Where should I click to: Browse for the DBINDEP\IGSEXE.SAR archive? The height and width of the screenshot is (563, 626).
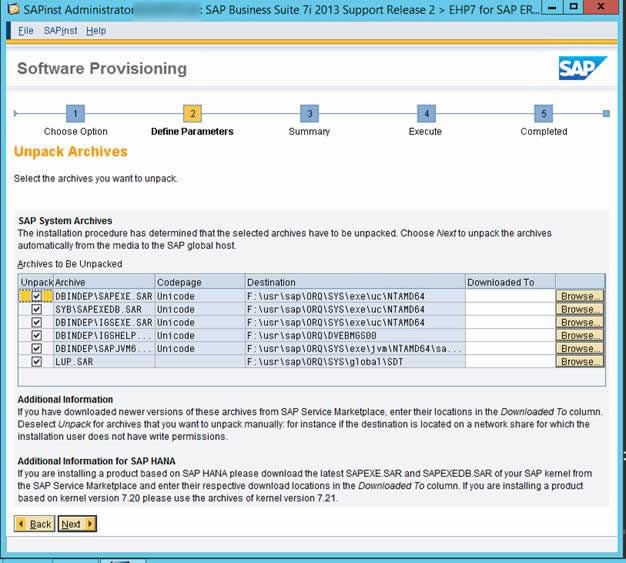coord(579,323)
